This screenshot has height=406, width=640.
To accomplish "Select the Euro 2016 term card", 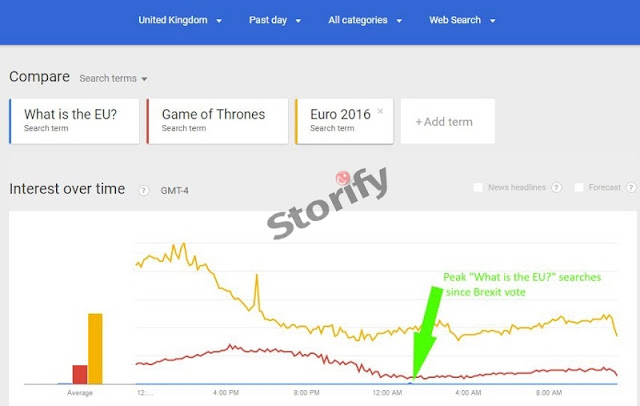I will point(344,121).
